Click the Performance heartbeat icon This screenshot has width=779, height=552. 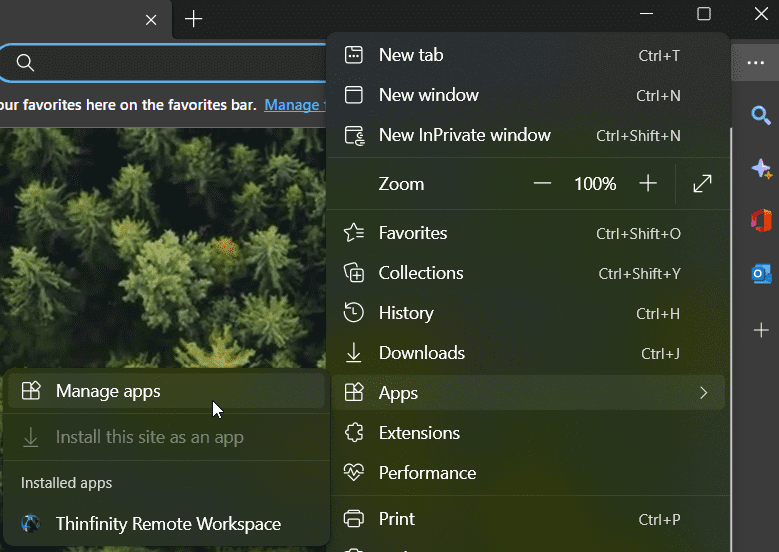(354, 473)
